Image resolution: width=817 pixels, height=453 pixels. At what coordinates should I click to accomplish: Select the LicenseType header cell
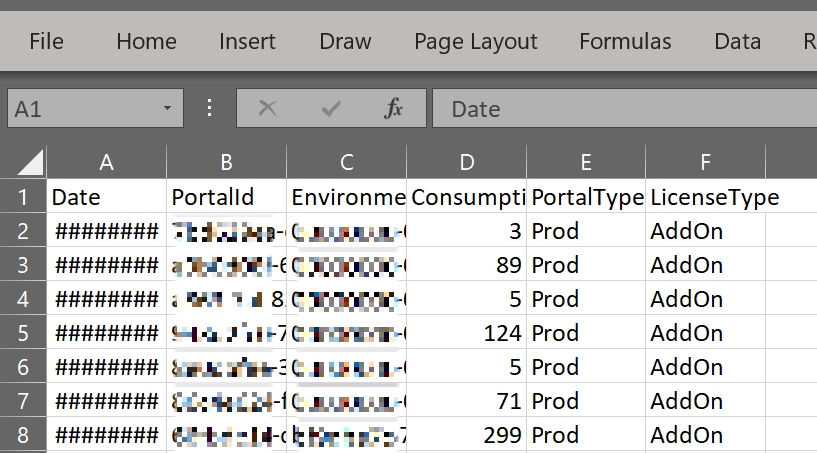(x=706, y=197)
